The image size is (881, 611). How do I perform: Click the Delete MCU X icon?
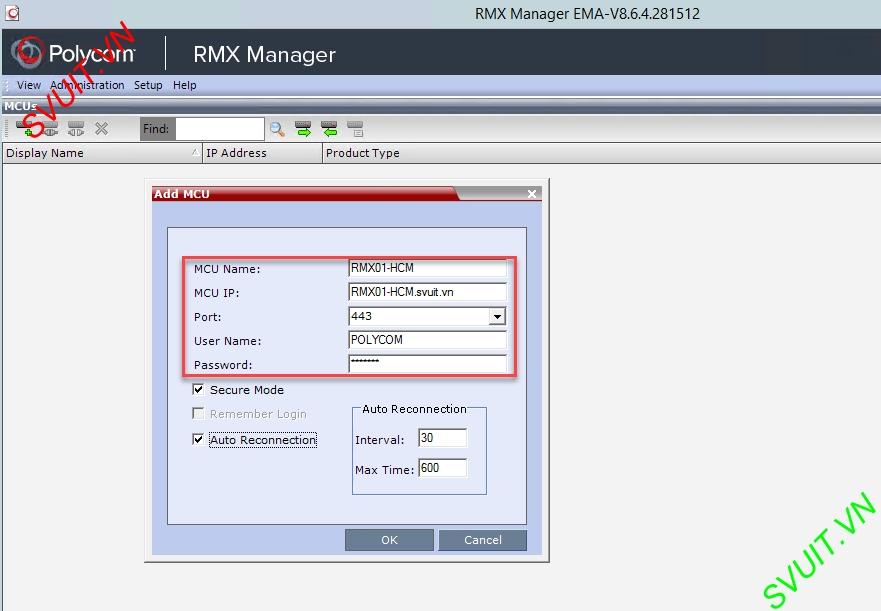click(101, 129)
